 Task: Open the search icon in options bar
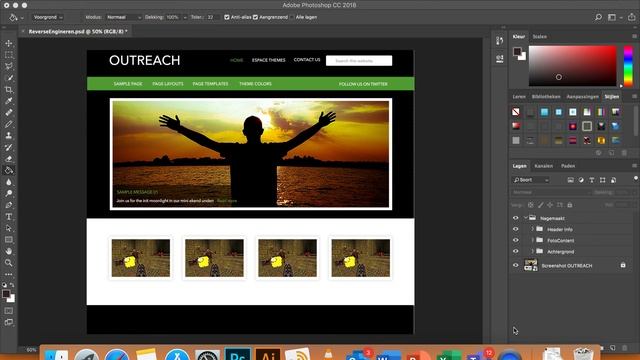(598, 17)
